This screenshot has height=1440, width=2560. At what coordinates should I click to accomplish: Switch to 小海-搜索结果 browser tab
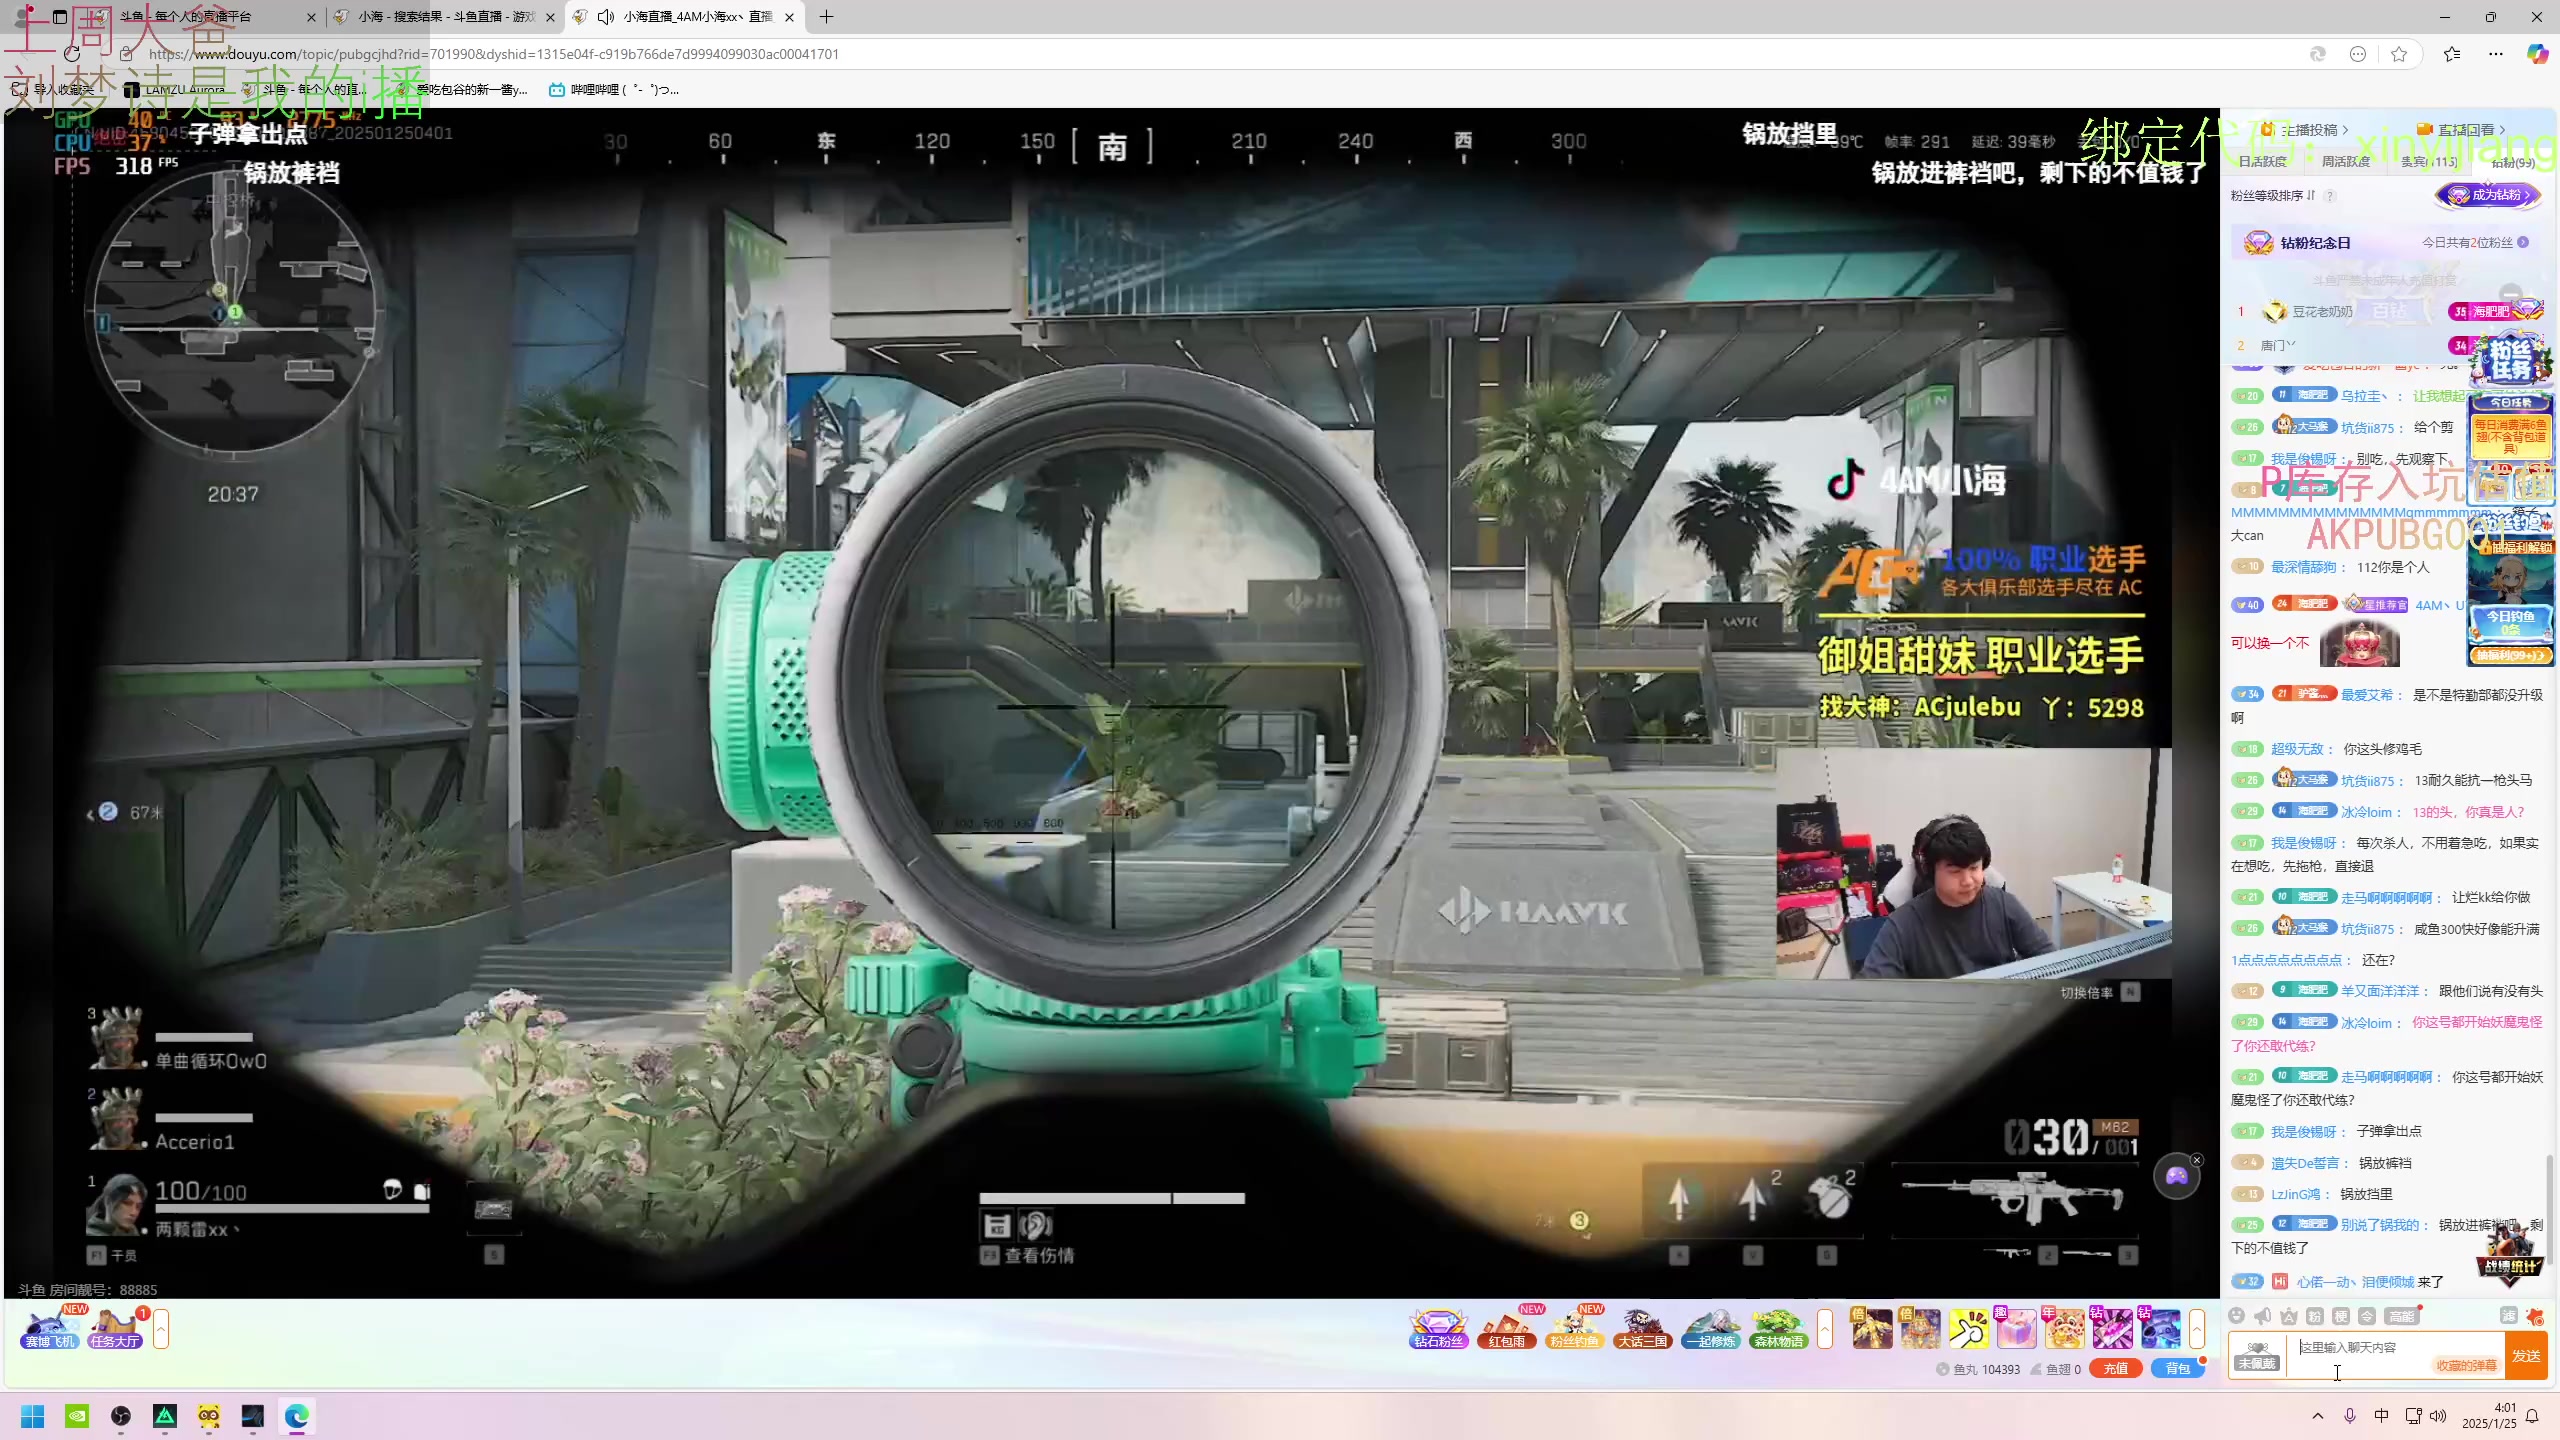[x=447, y=17]
